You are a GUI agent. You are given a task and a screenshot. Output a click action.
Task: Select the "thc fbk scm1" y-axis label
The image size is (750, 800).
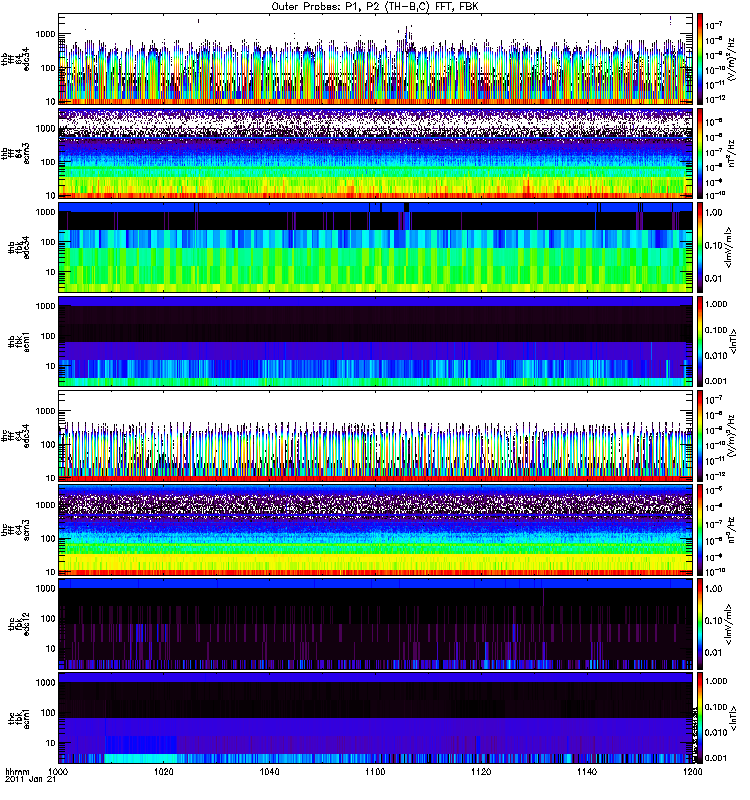(19, 718)
